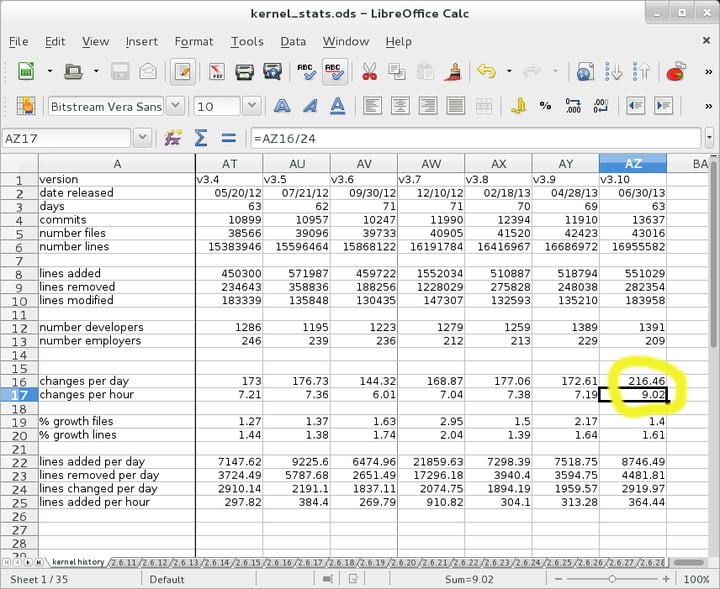Toggle bold formatting
The height and width of the screenshot is (589, 720).
pos(282,106)
